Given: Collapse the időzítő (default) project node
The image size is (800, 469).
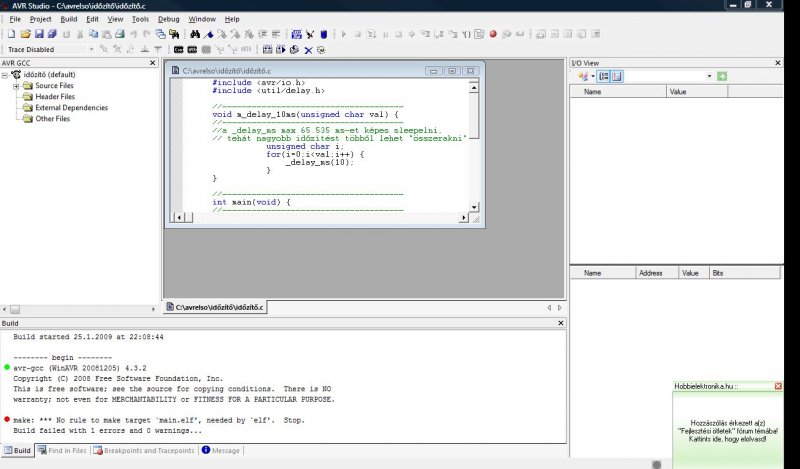Looking at the screenshot, I should (x=5, y=75).
